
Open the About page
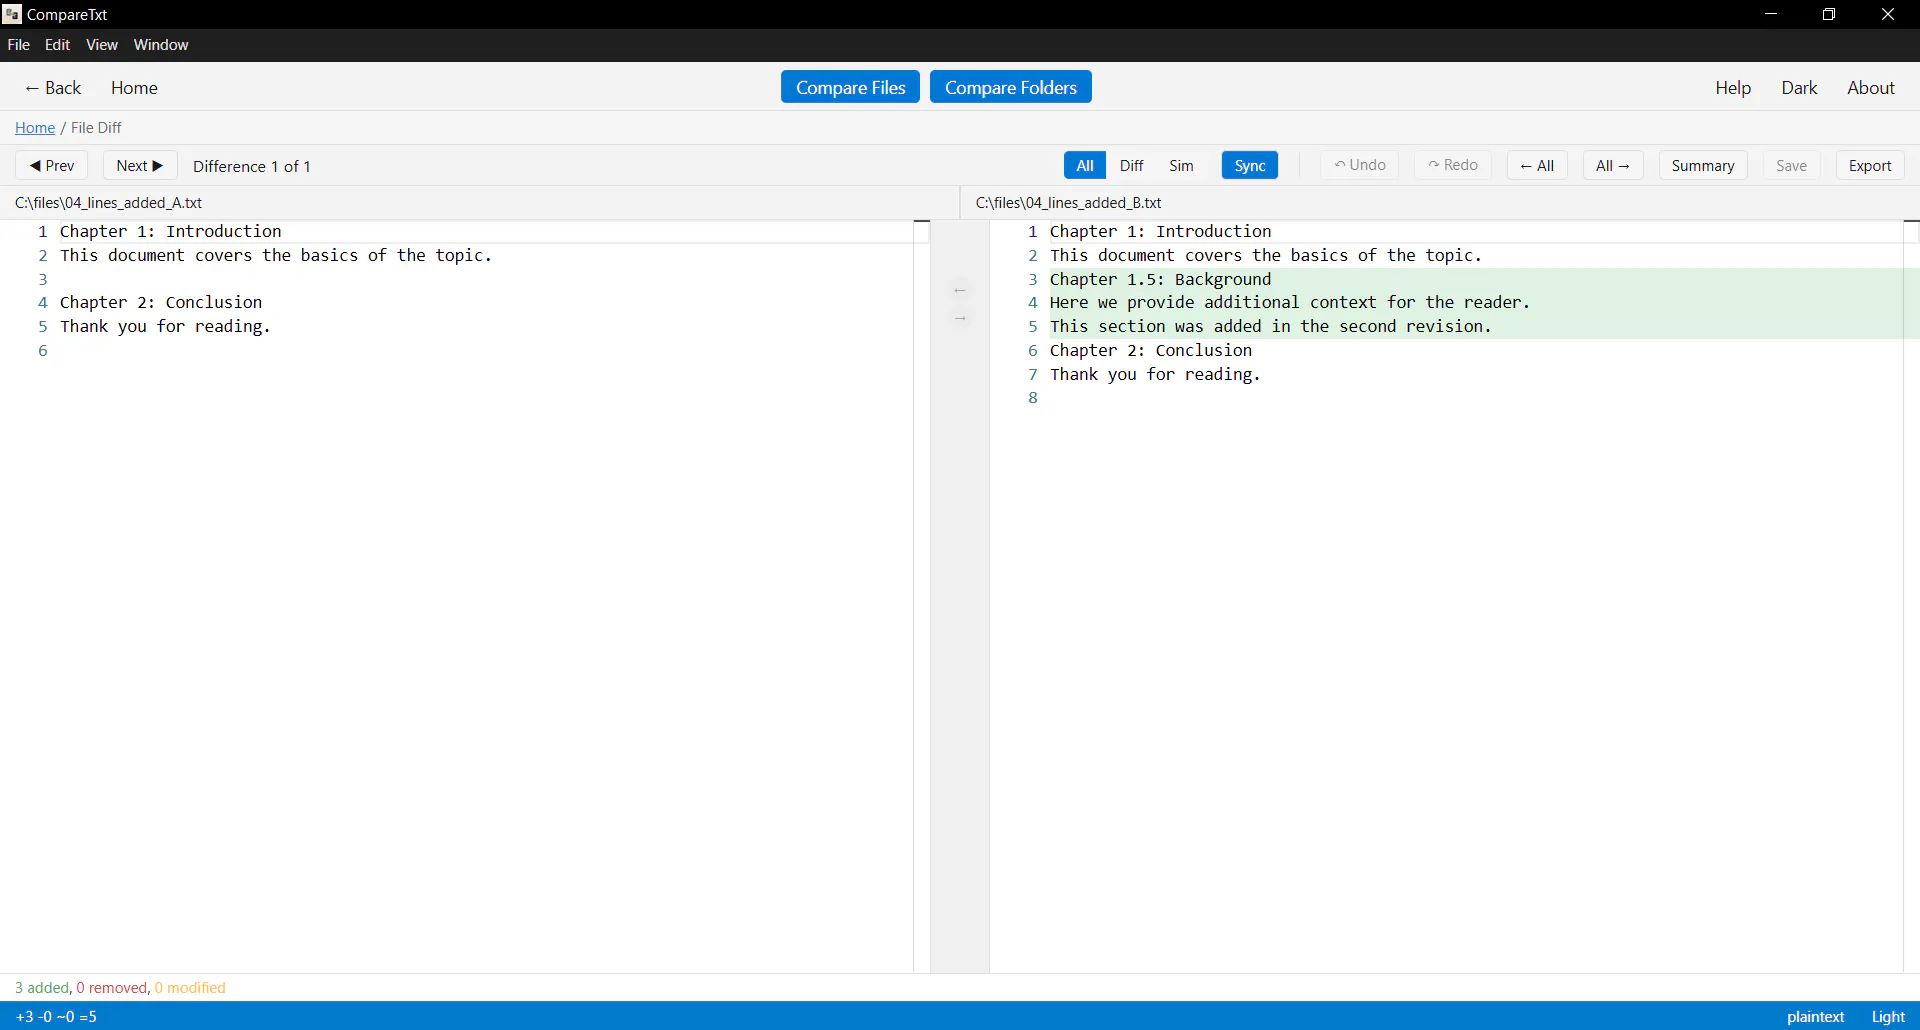click(1871, 88)
